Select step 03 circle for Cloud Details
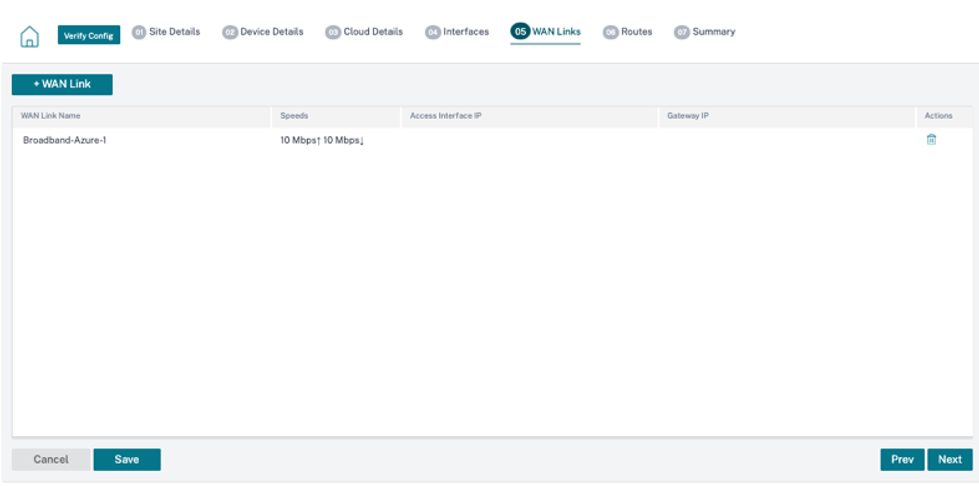 [333, 32]
